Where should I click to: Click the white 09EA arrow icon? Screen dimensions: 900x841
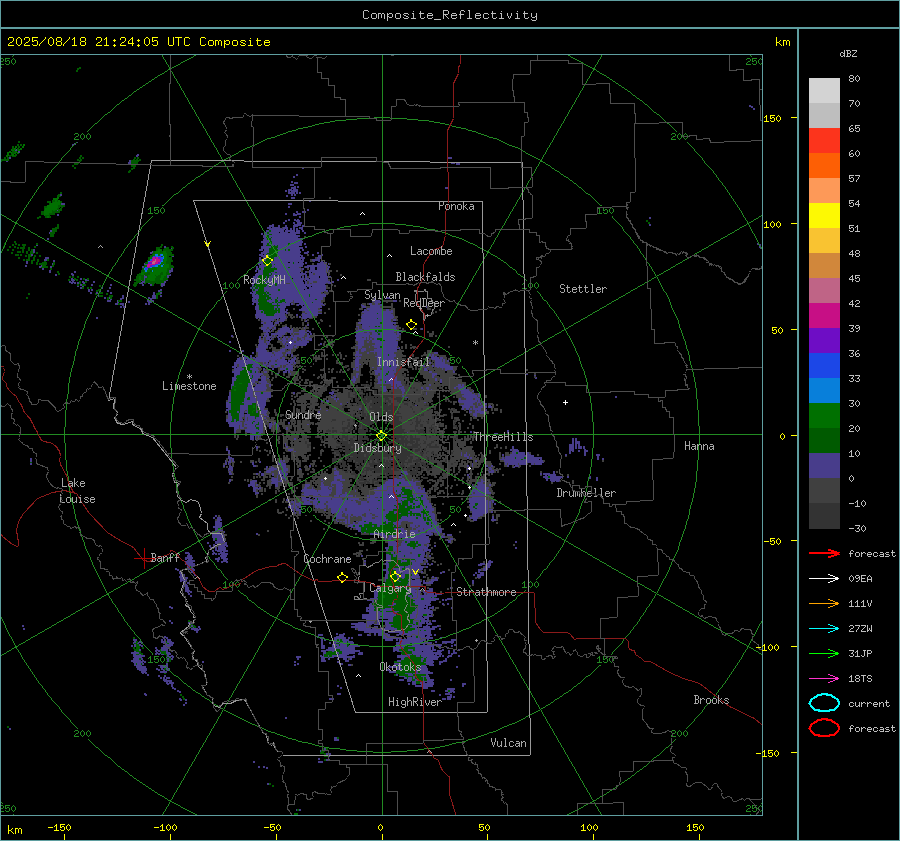(x=824, y=579)
